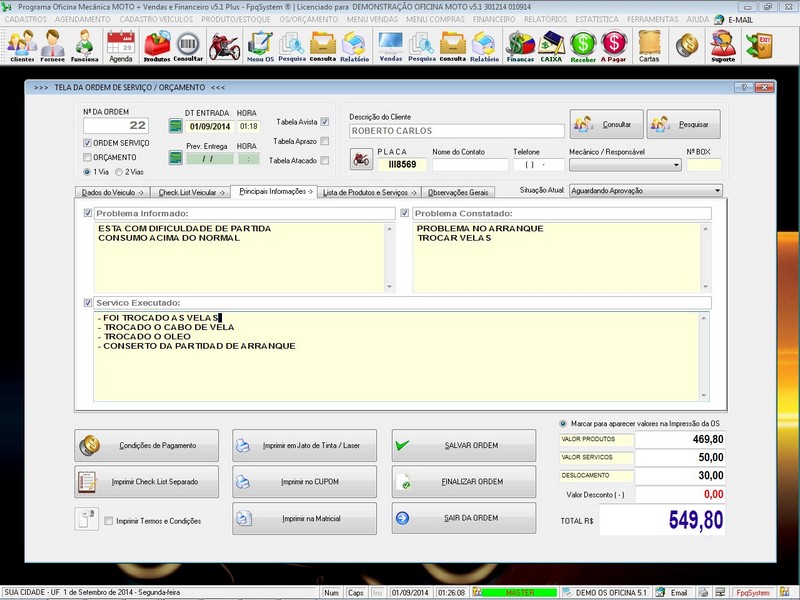Click the Nome do Contato field
This screenshot has height=600, width=800.
470,165
